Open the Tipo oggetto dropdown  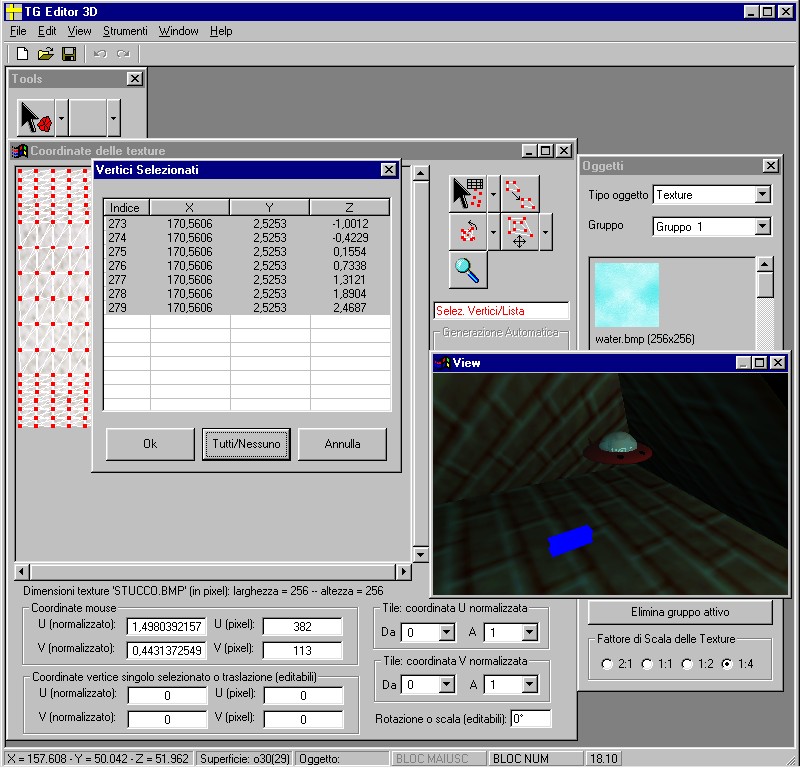tap(762, 195)
